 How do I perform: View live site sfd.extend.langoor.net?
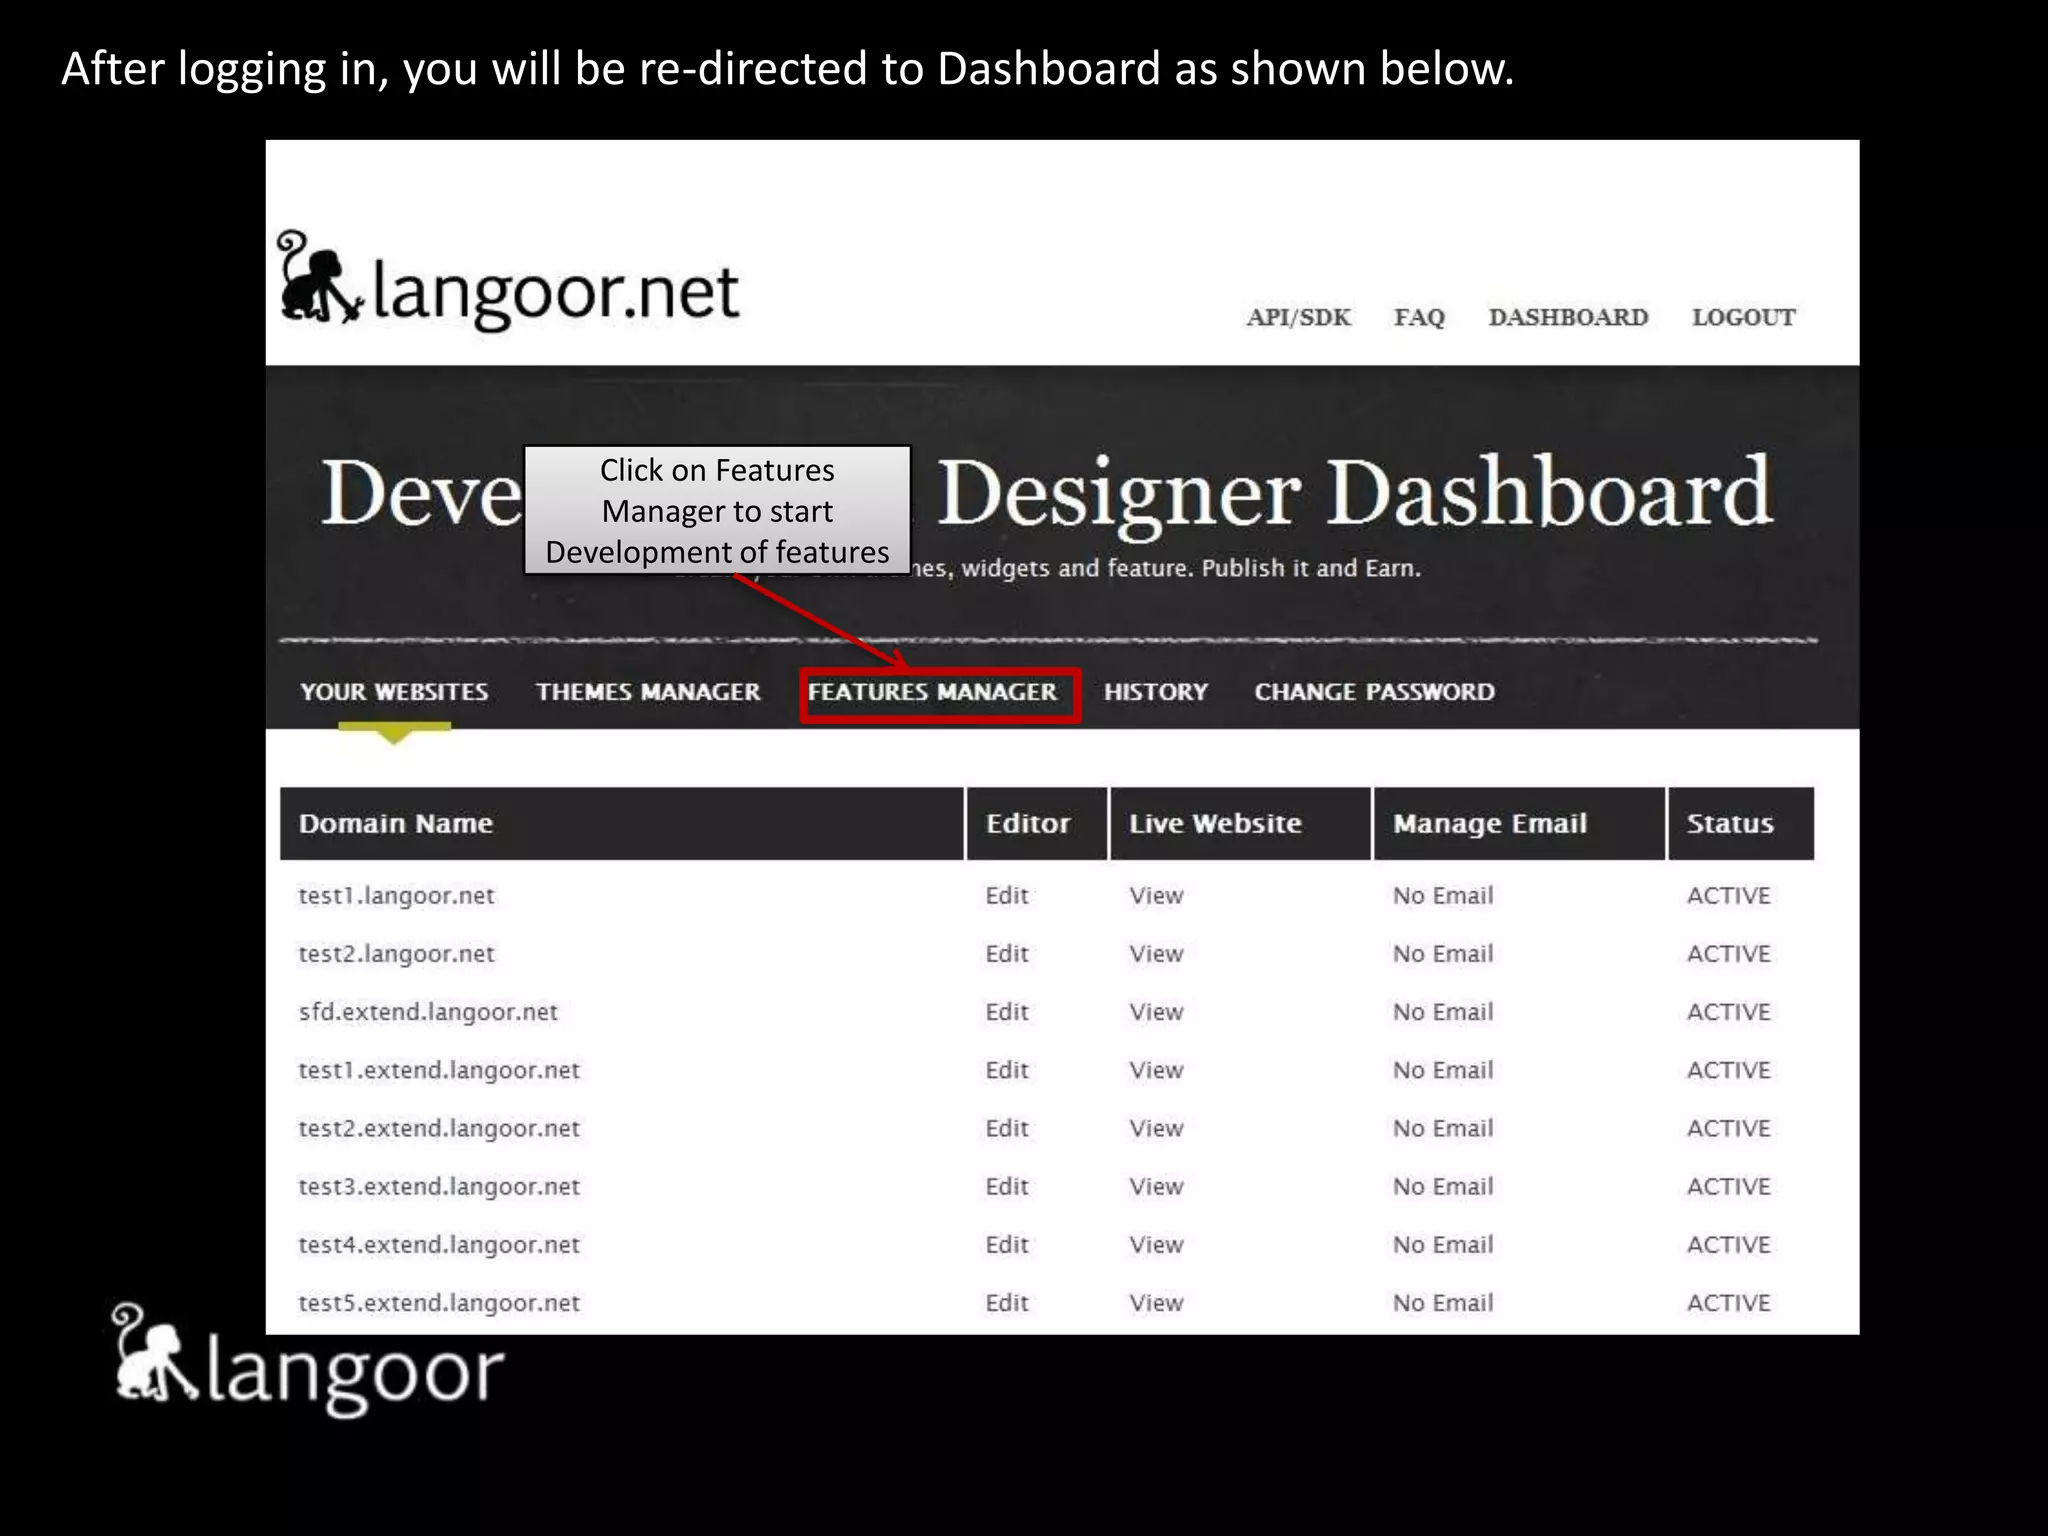pos(1156,1012)
